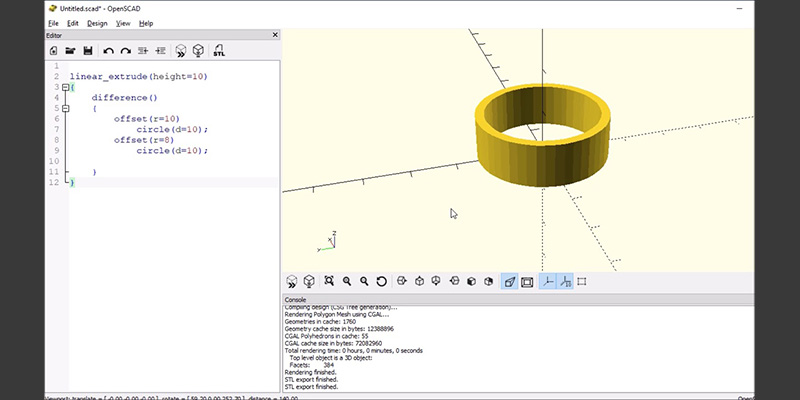Click 'CGAL Polyhedrons in cache: 55' line
The image size is (800, 400).
327,336
